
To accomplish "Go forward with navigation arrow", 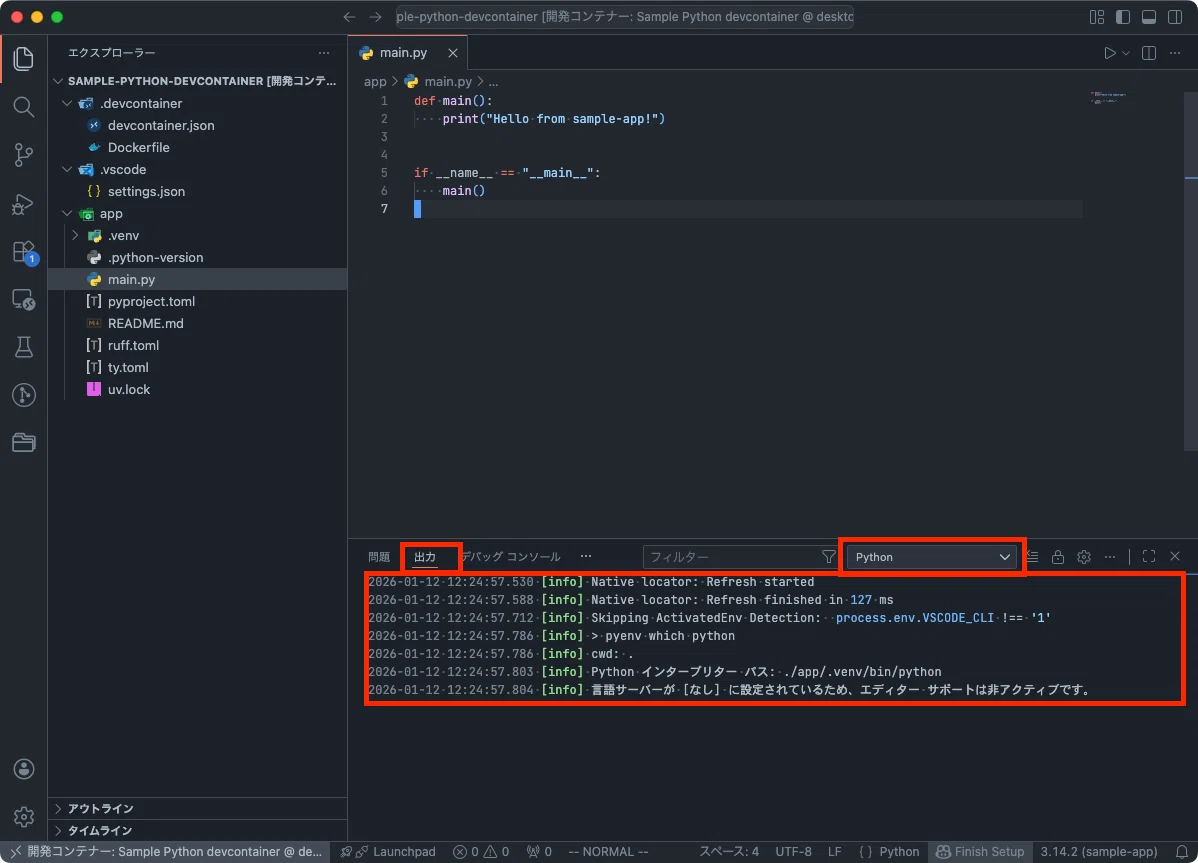I will (375, 17).
